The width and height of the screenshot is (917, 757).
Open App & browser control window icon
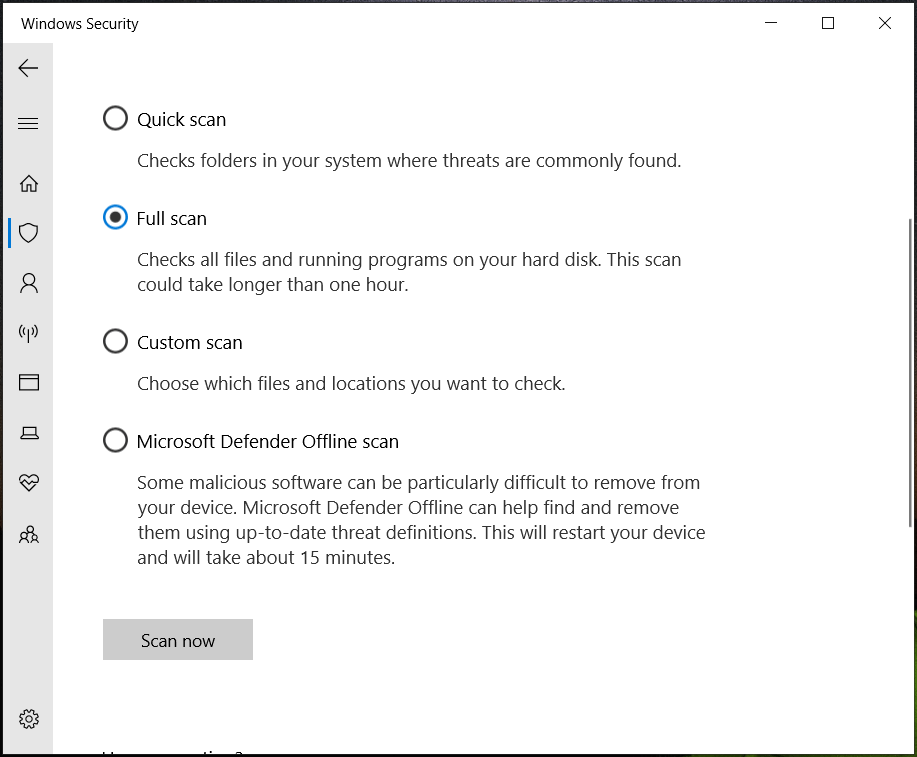click(x=29, y=383)
